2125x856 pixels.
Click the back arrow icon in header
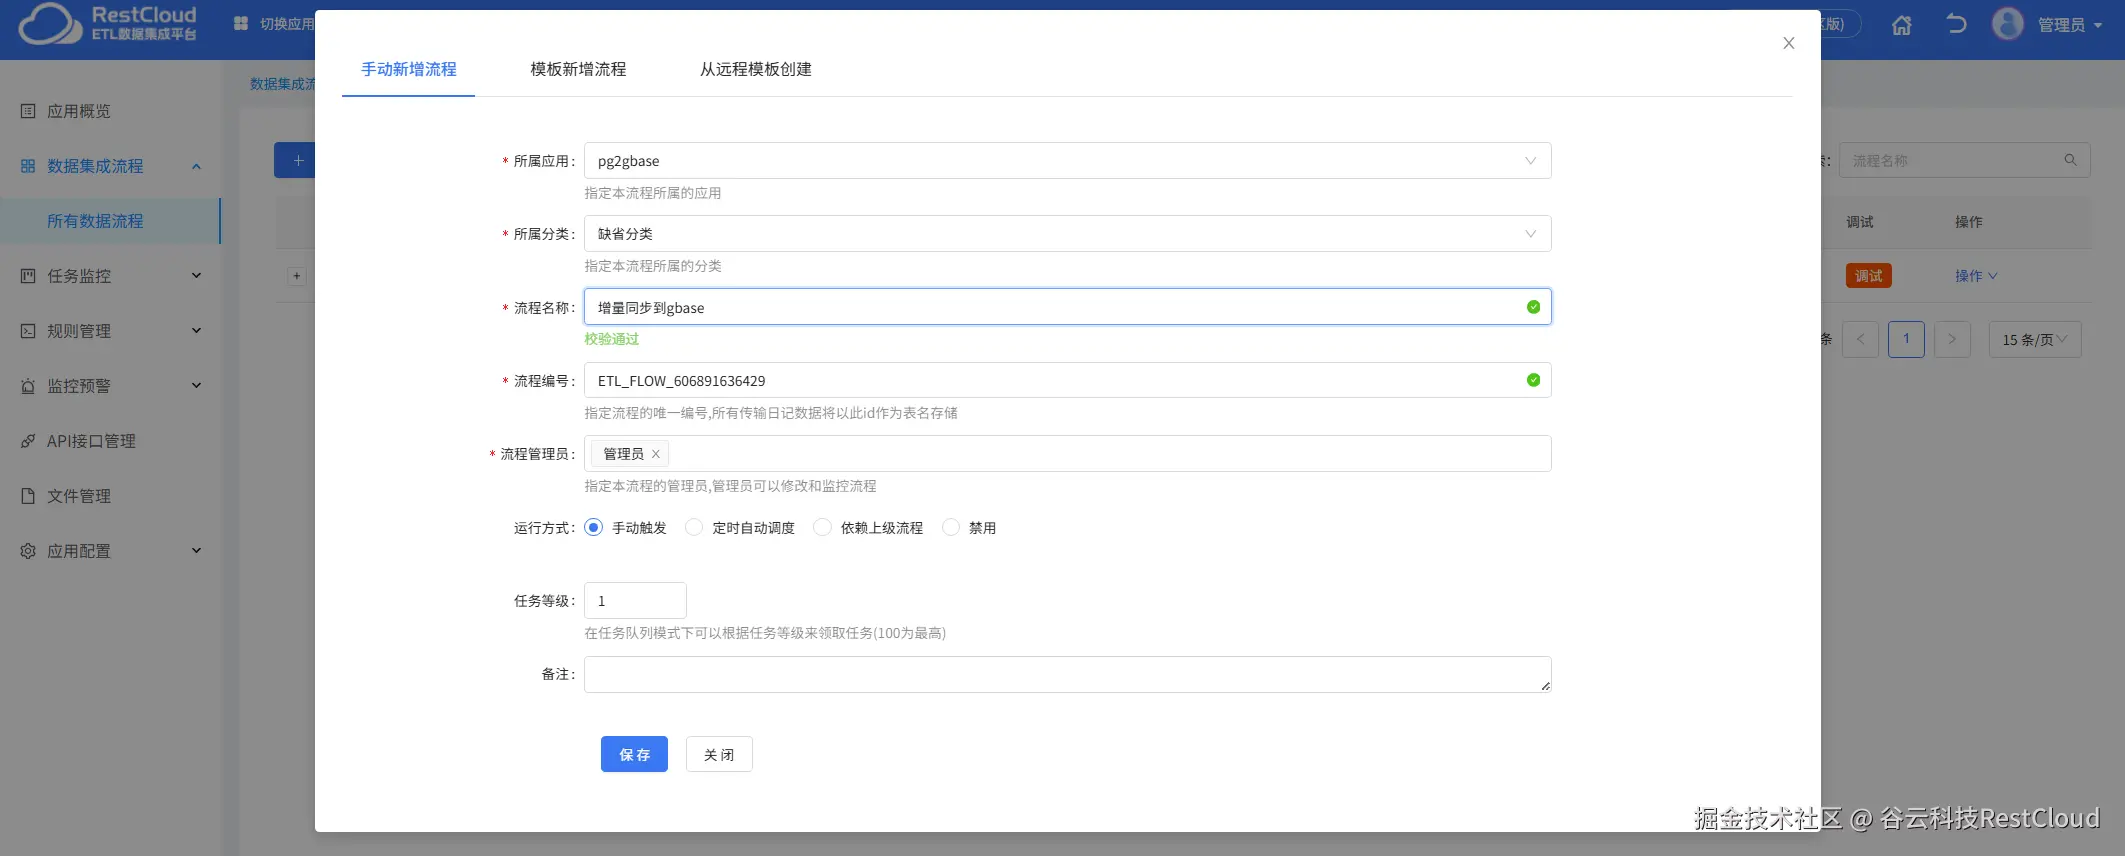pyautogui.click(x=1956, y=24)
